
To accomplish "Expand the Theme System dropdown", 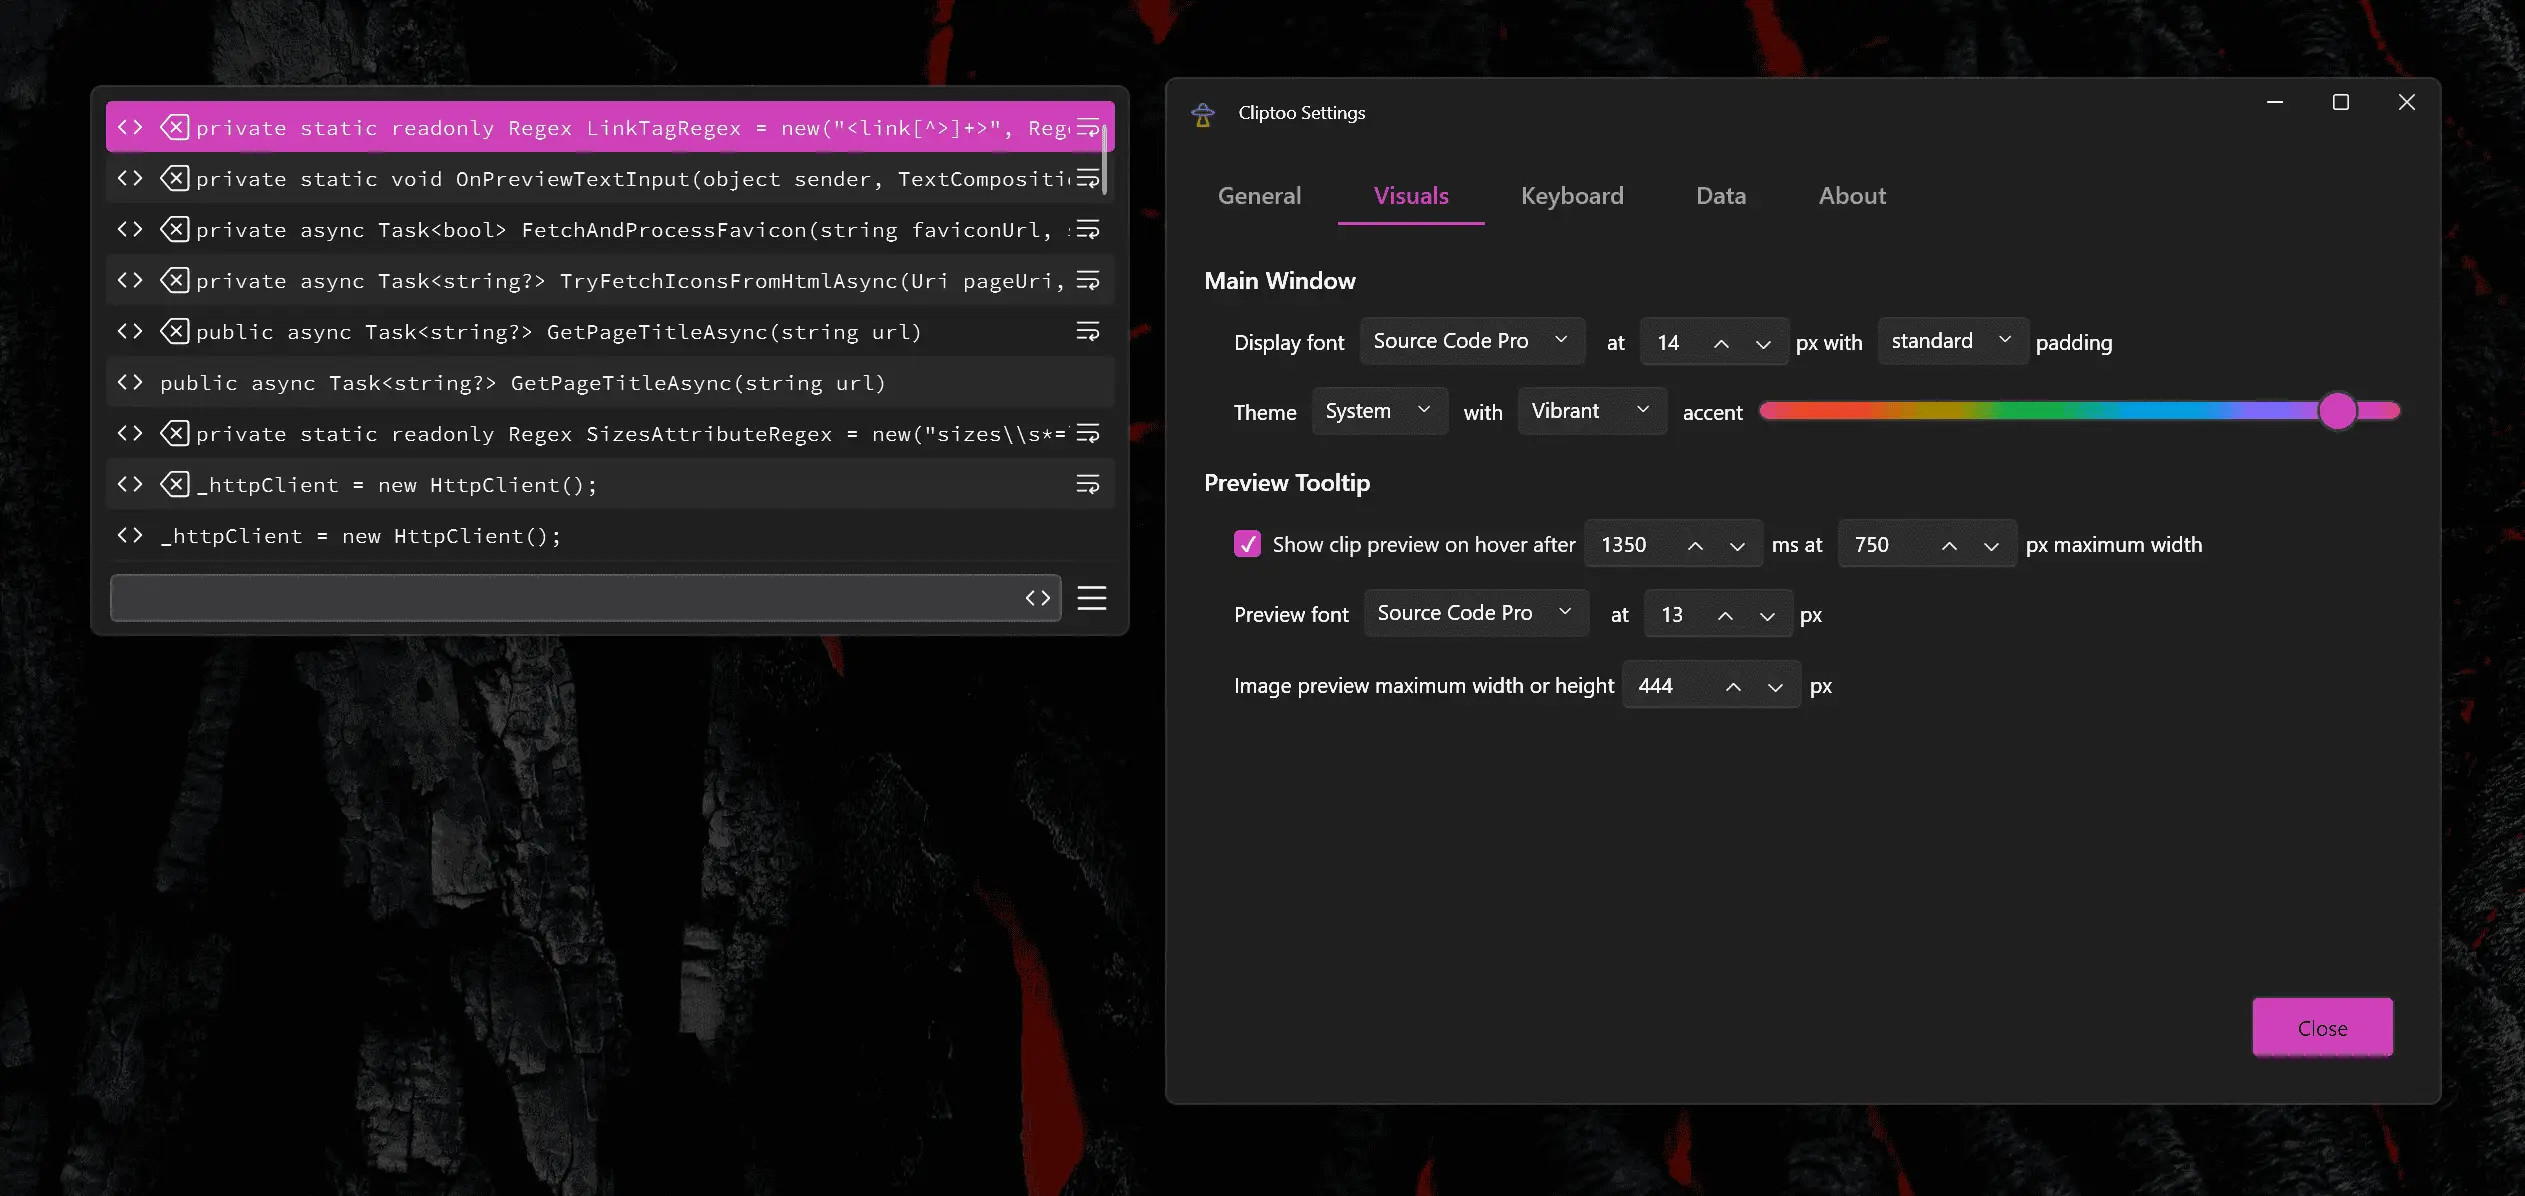I will [x=1378, y=411].
